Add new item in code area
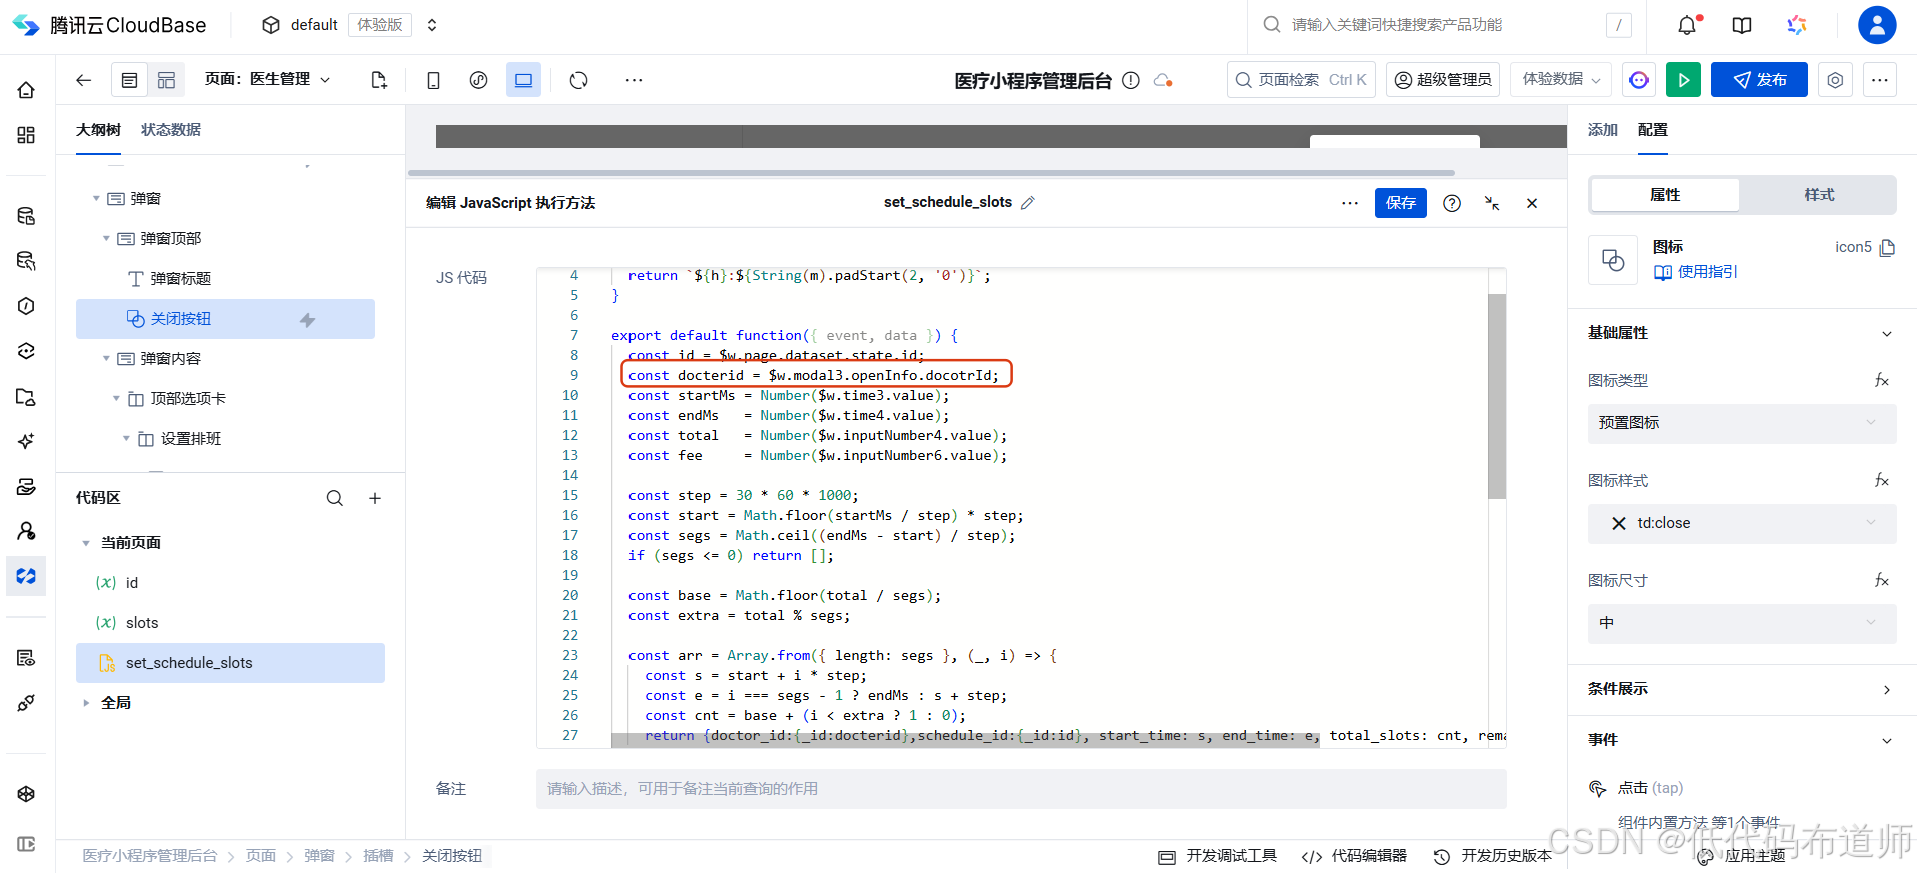The height and width of the screenshot is (873, 1917). point(375,498)
